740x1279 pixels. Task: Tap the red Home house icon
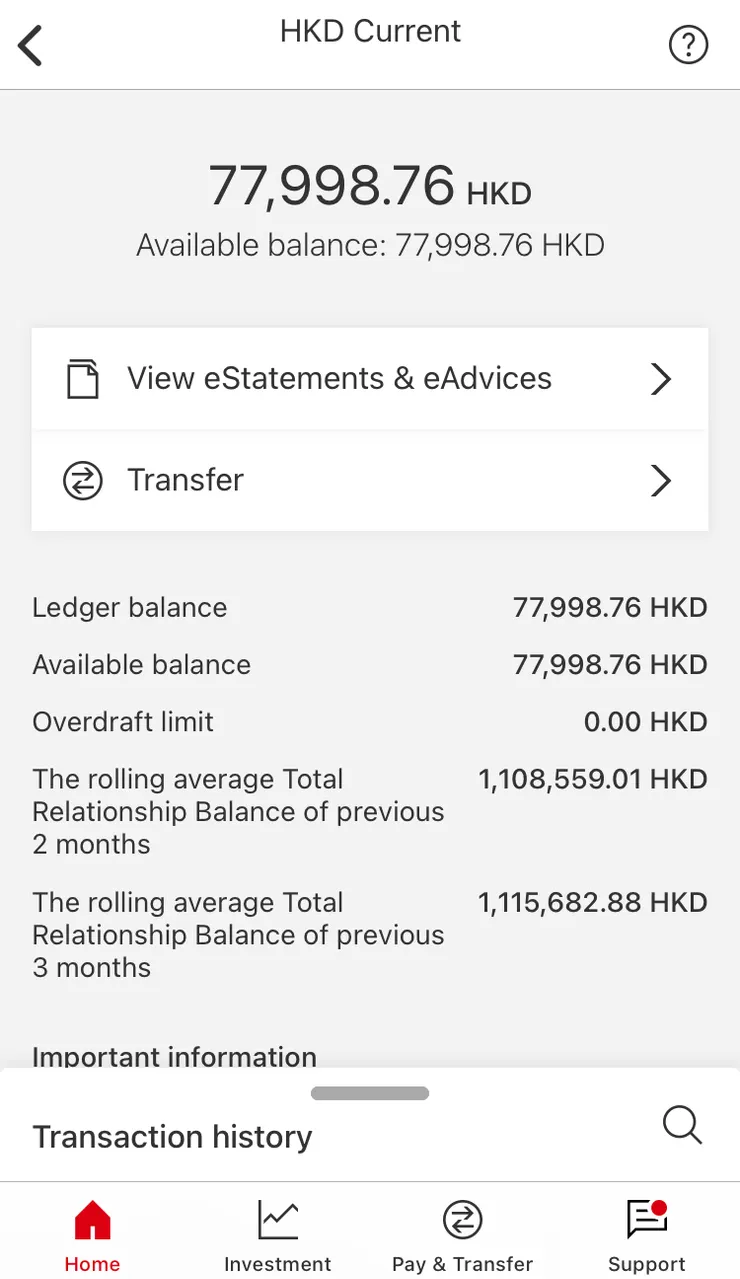(x=92, y=1220)
